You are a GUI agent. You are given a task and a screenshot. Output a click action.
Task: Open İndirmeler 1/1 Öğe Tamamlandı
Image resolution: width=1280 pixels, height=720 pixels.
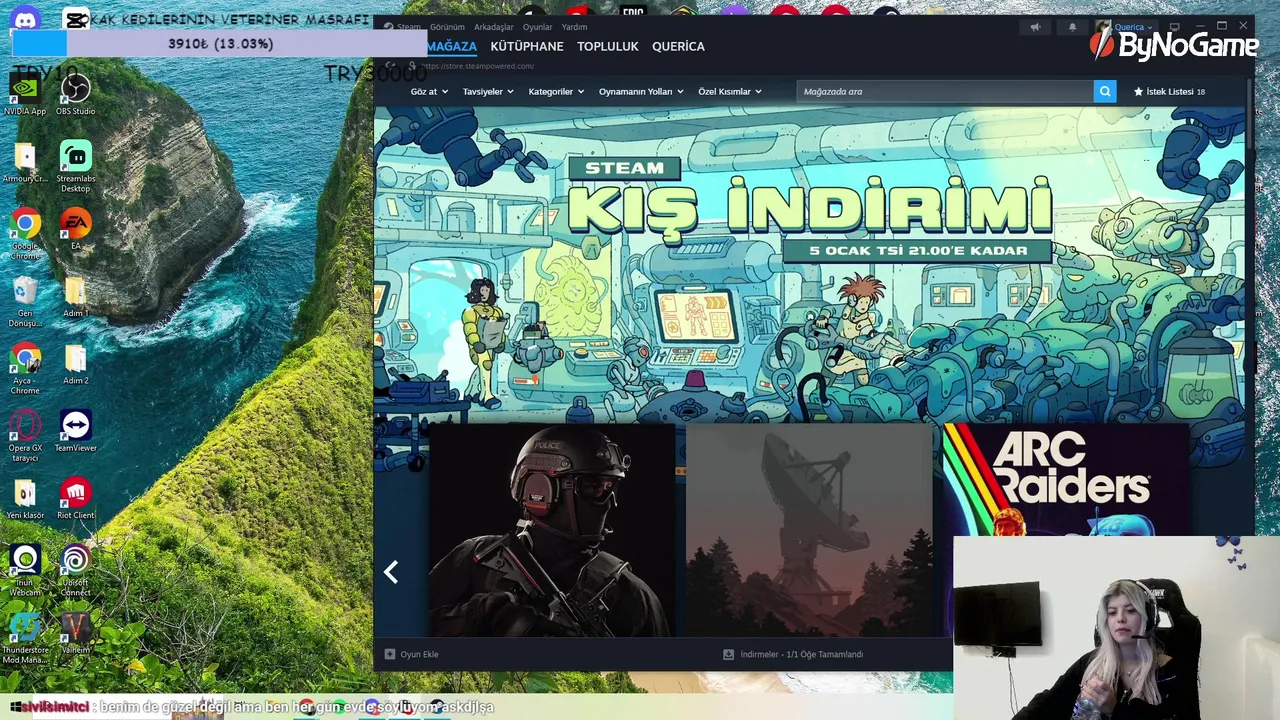pos(793,654)
